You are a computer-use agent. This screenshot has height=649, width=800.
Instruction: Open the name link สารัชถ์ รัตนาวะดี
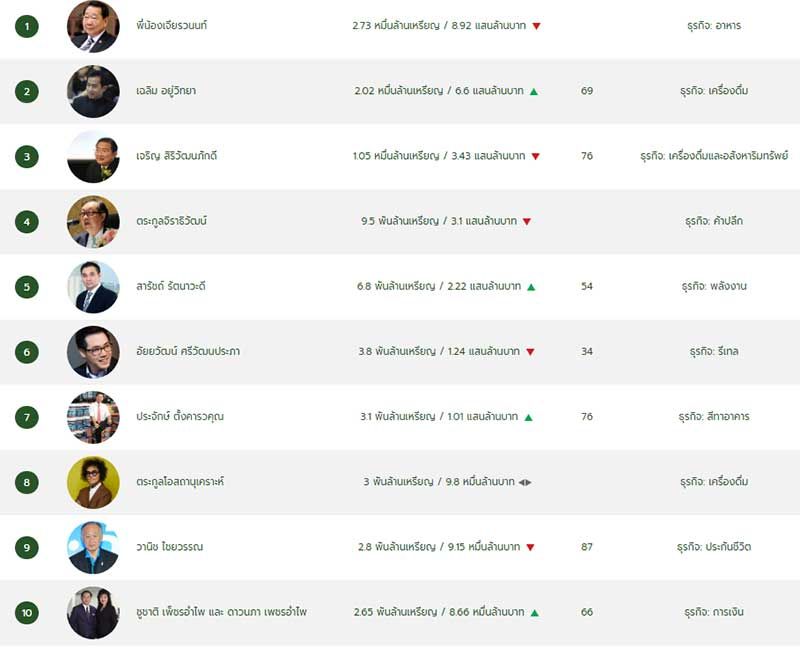[x=171, y=286]
